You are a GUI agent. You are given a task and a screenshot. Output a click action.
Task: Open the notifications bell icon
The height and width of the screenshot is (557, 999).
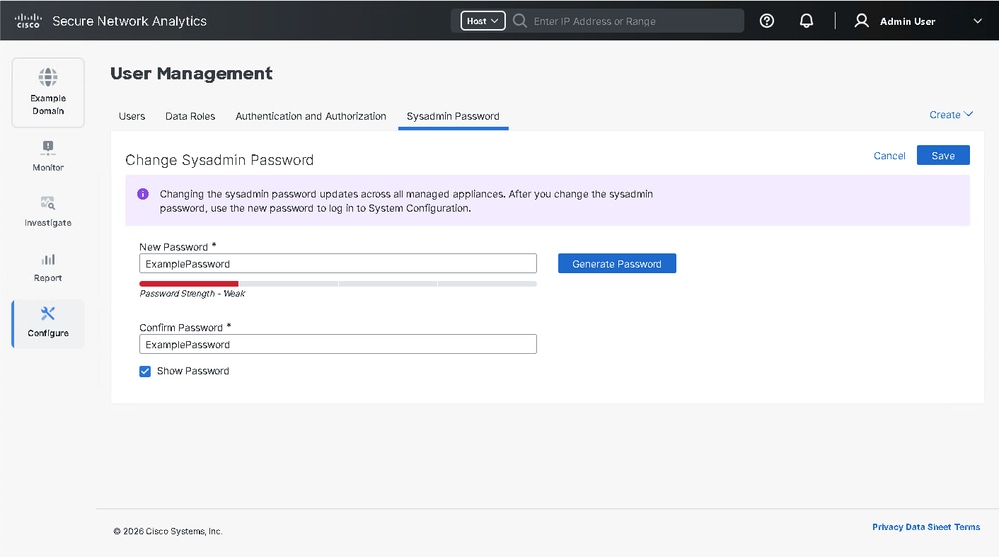(807, 21)
